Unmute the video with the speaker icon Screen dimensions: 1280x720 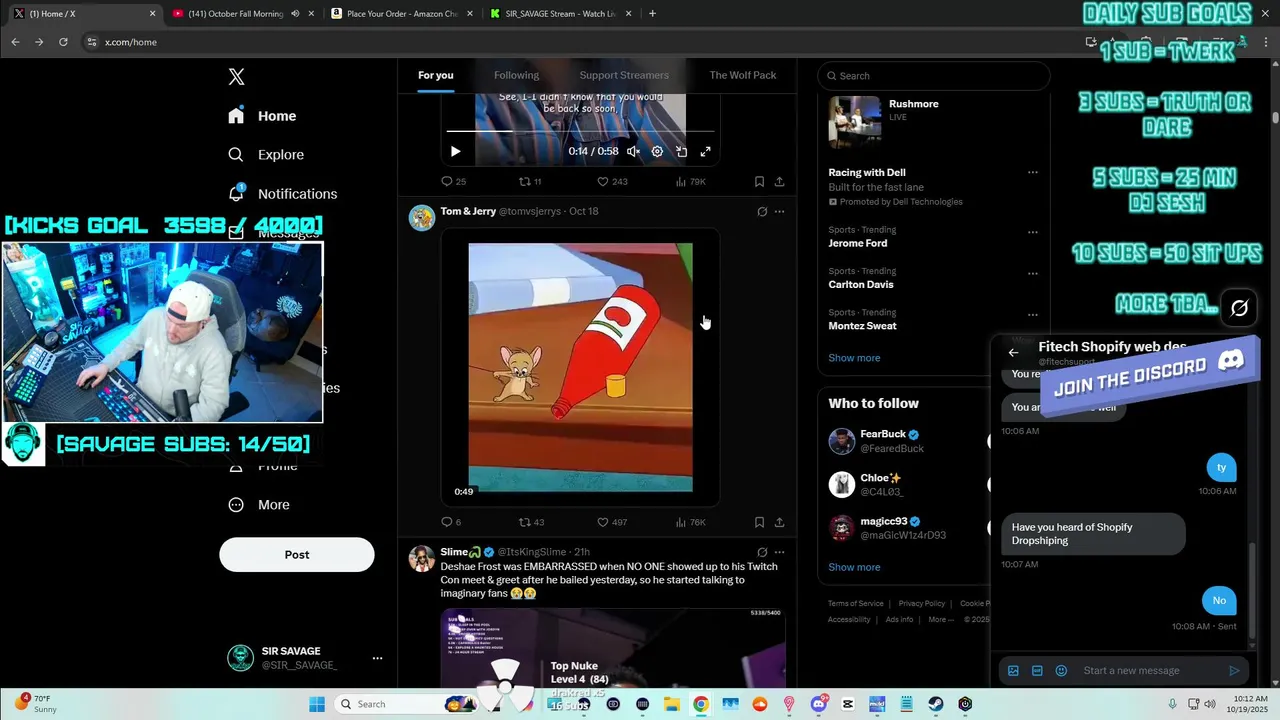point(633,151)
